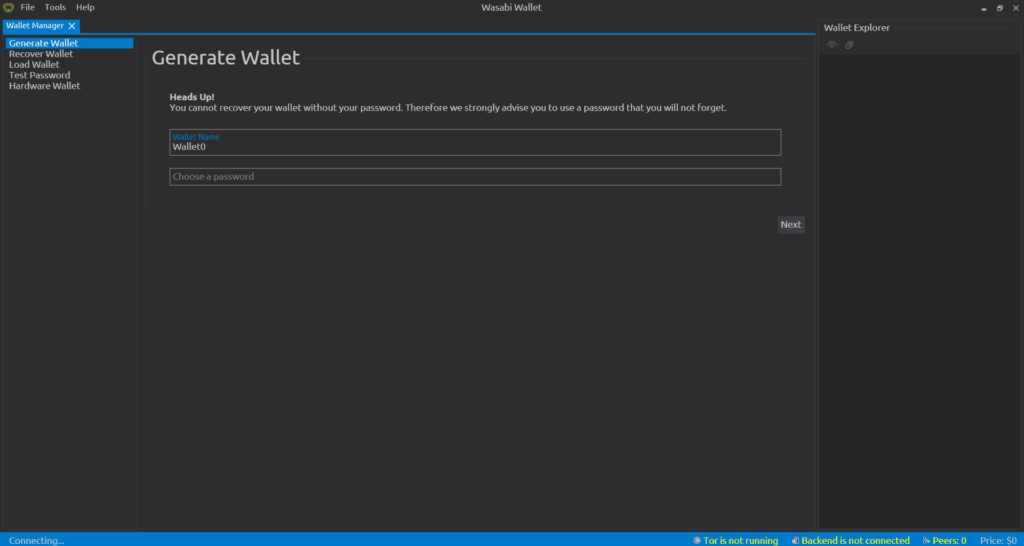Toggle the eye icon in Wallet Explorer
The image size is (1024, 546).
pyautogui.click(x=832, y=45)
